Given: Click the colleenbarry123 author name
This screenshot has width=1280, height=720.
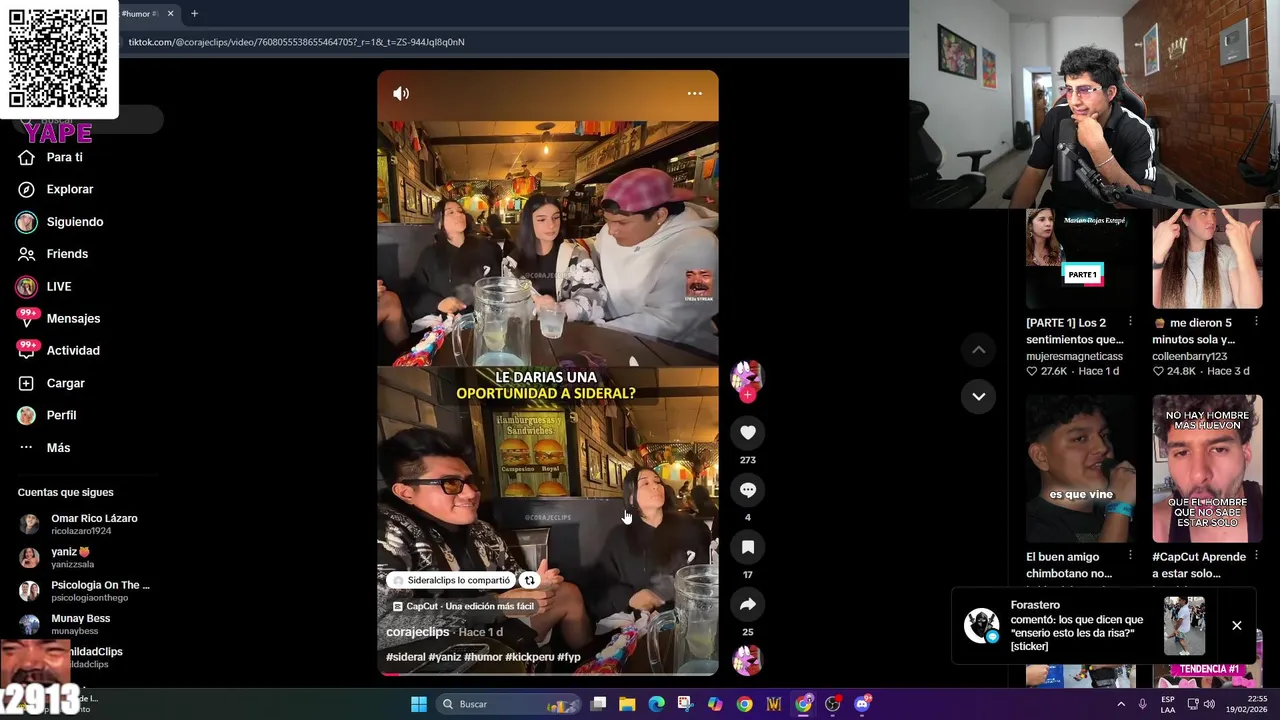Looking at the screenshot, I should (x=1189, y=356).
